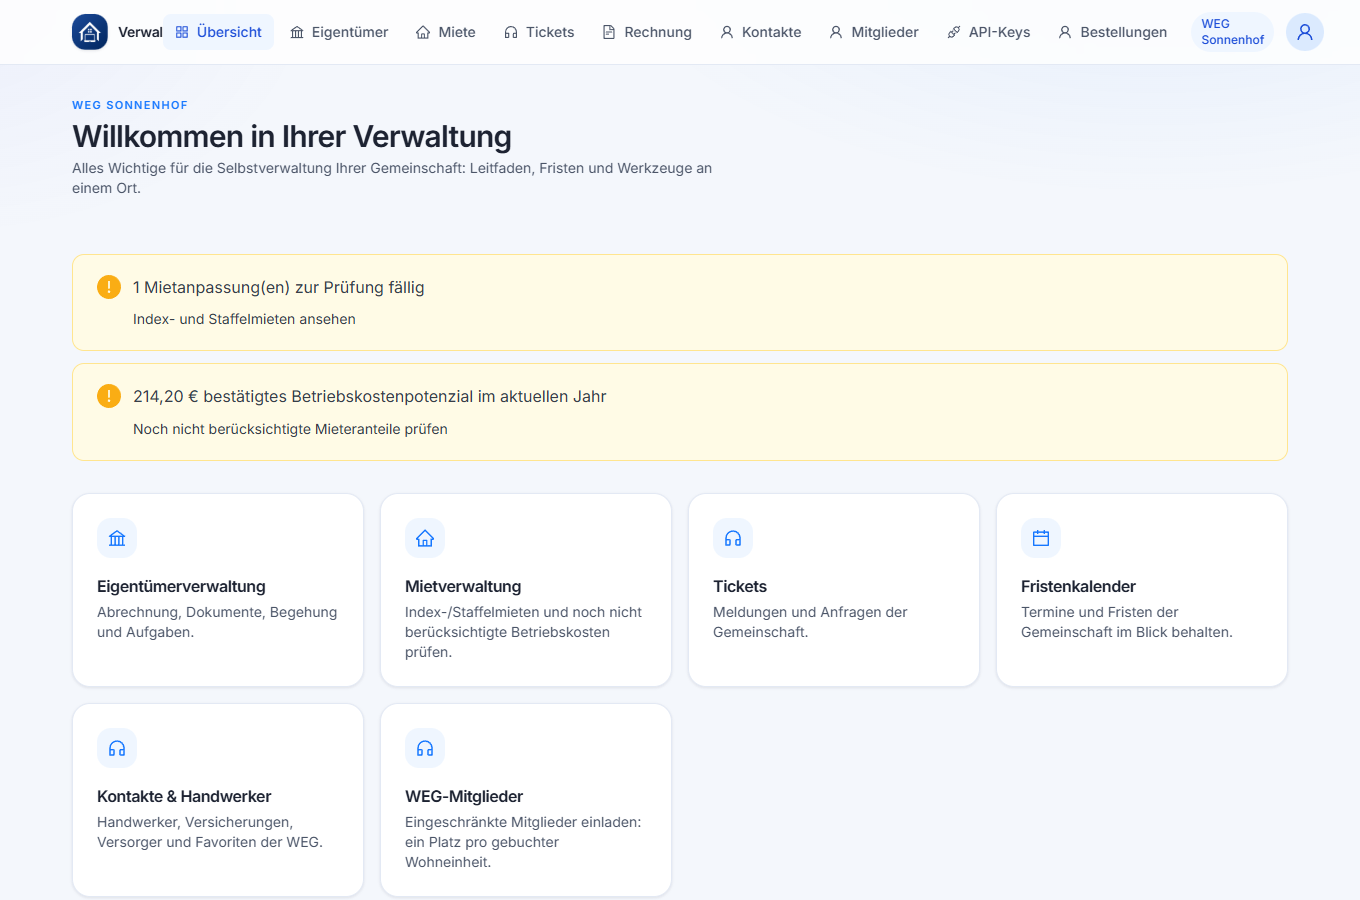Click the 'Termine und Fristen der Gemeinschaft' description
Viewport: 1360px width, 900px height.
point(1127,622)
